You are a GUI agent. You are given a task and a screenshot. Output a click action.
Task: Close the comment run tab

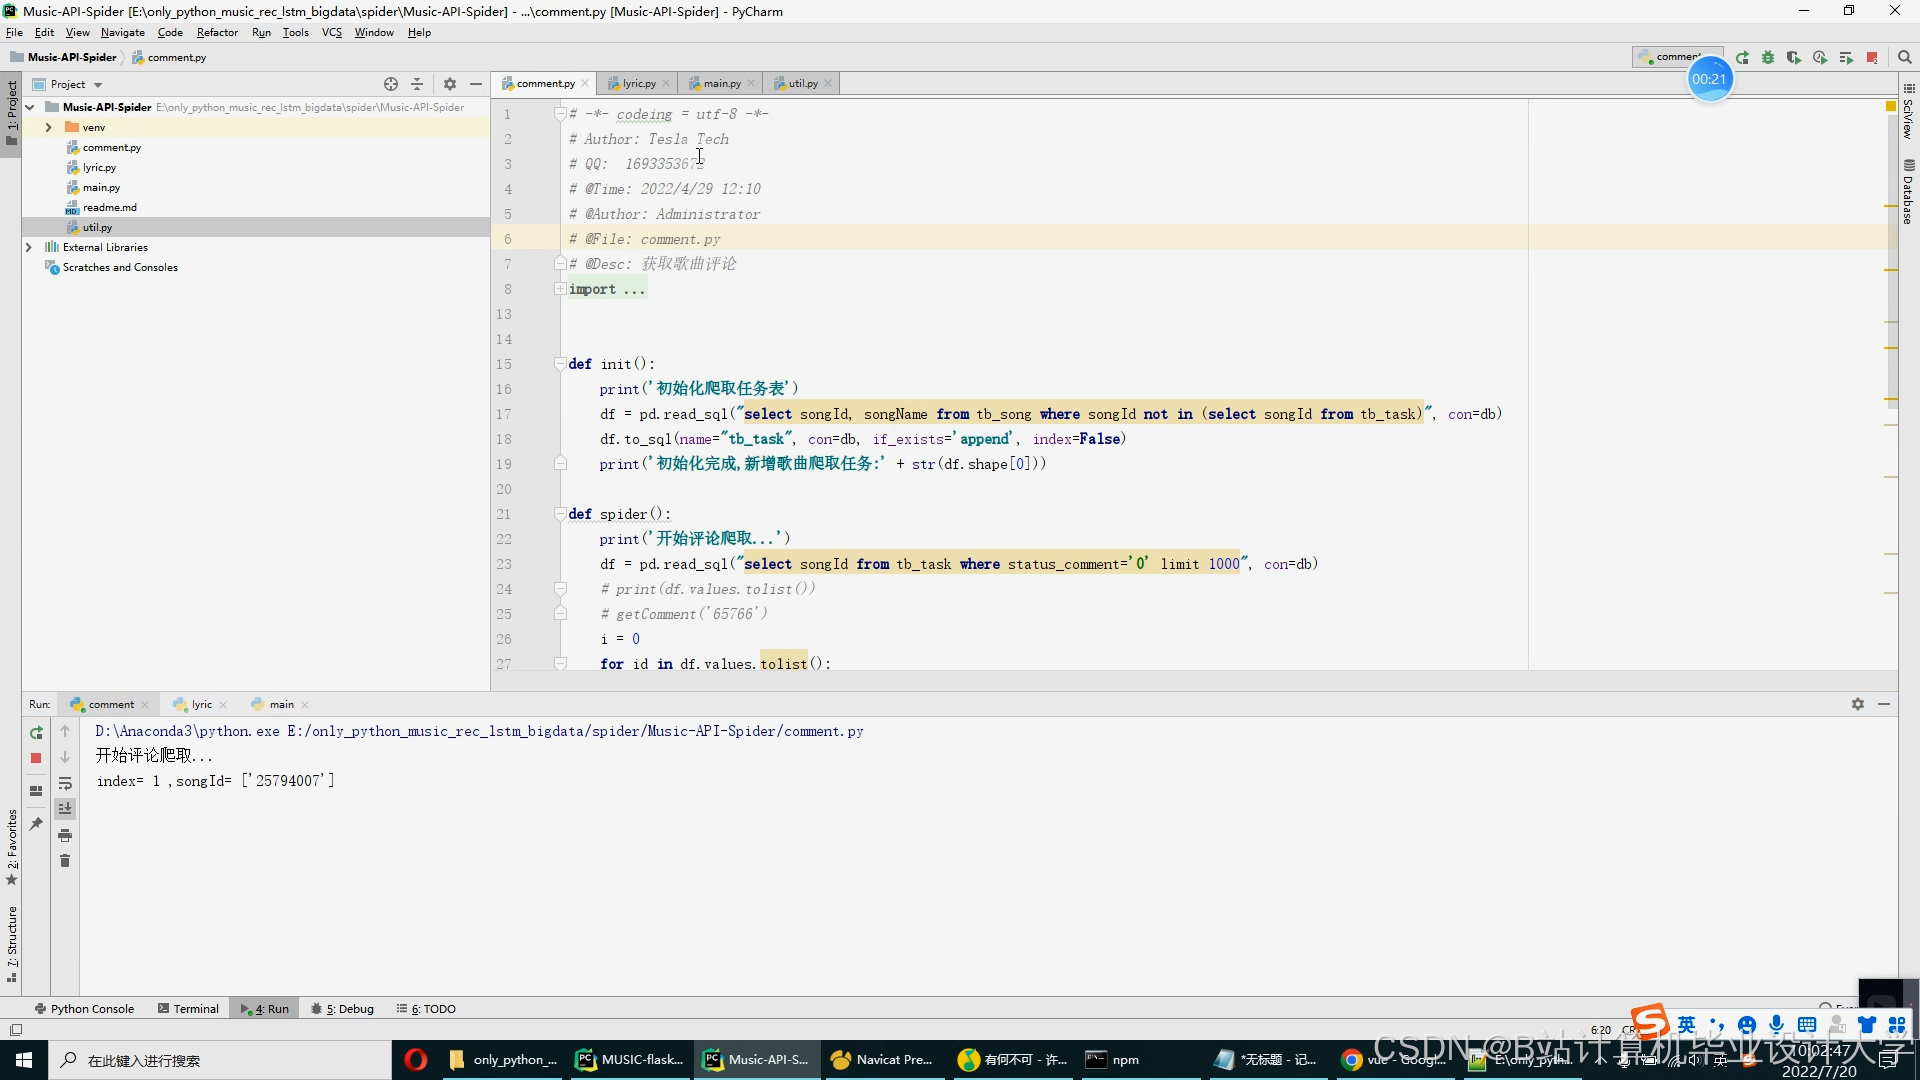click(145, 704)
